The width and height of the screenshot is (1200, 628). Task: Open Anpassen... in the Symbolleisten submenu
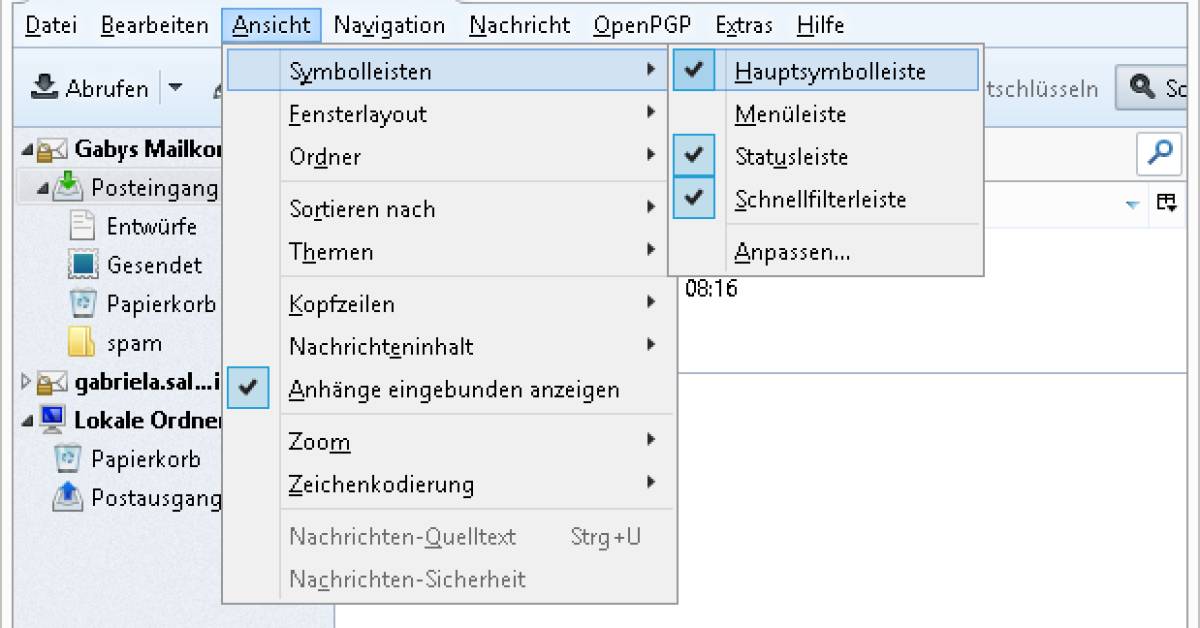pyautogui.click(x=824, y=252)
